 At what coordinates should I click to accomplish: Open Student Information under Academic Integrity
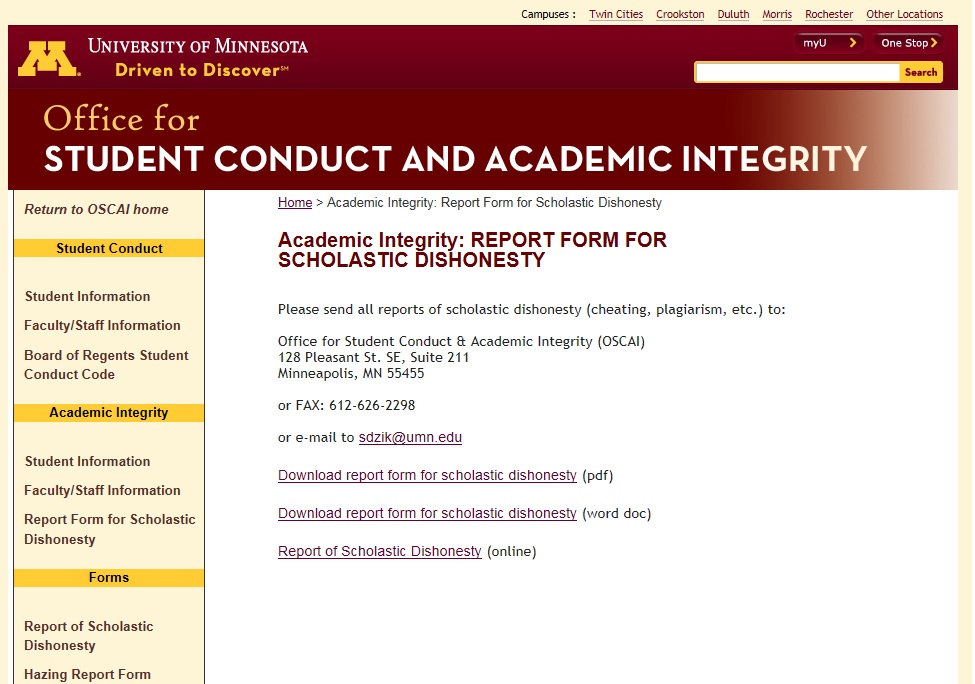click(87, 461)
